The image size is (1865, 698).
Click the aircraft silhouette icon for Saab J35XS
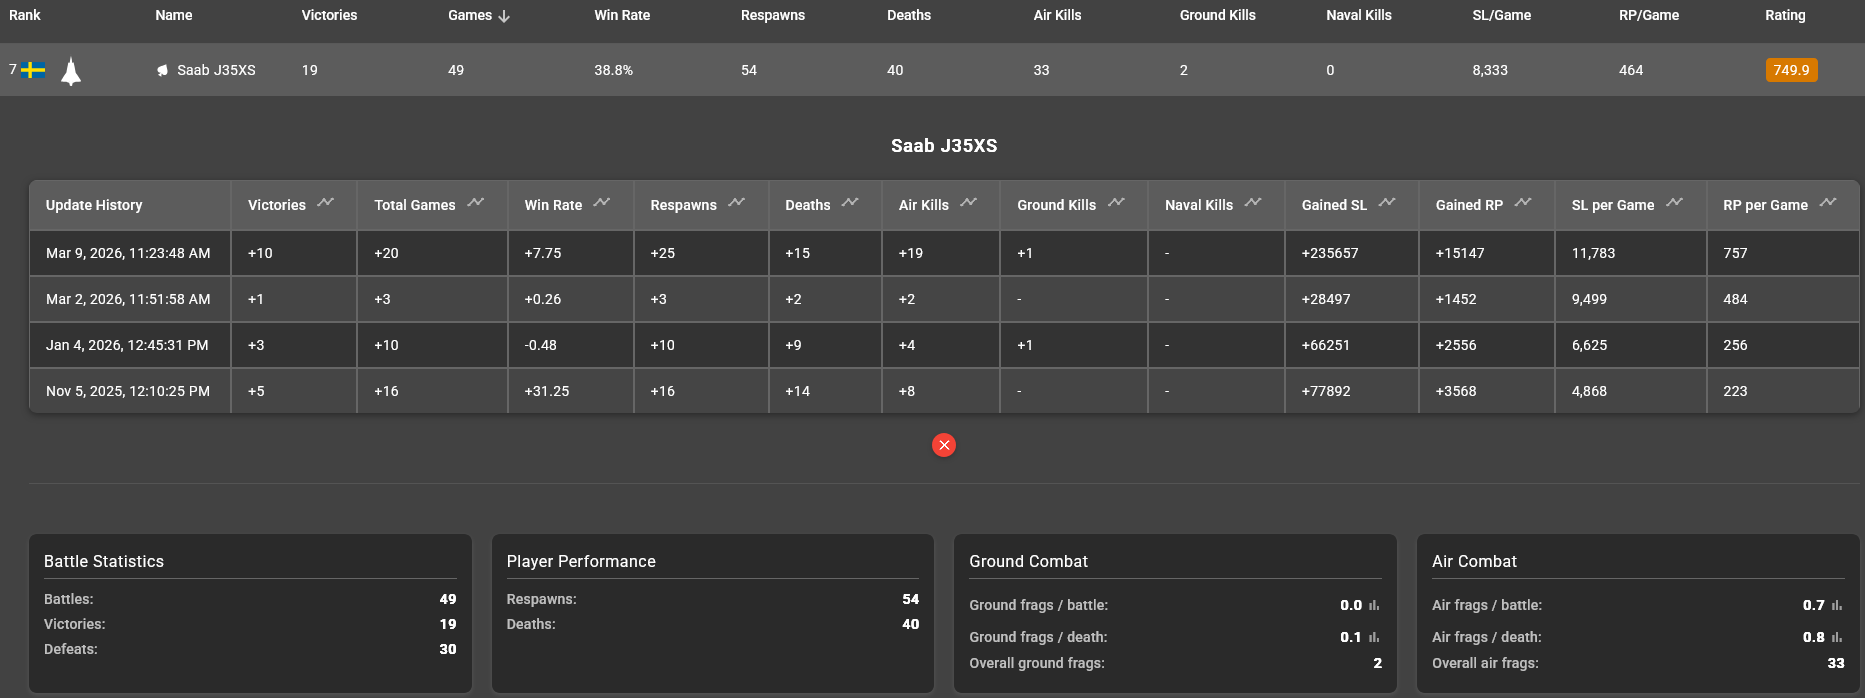click(x=71, y=71)
